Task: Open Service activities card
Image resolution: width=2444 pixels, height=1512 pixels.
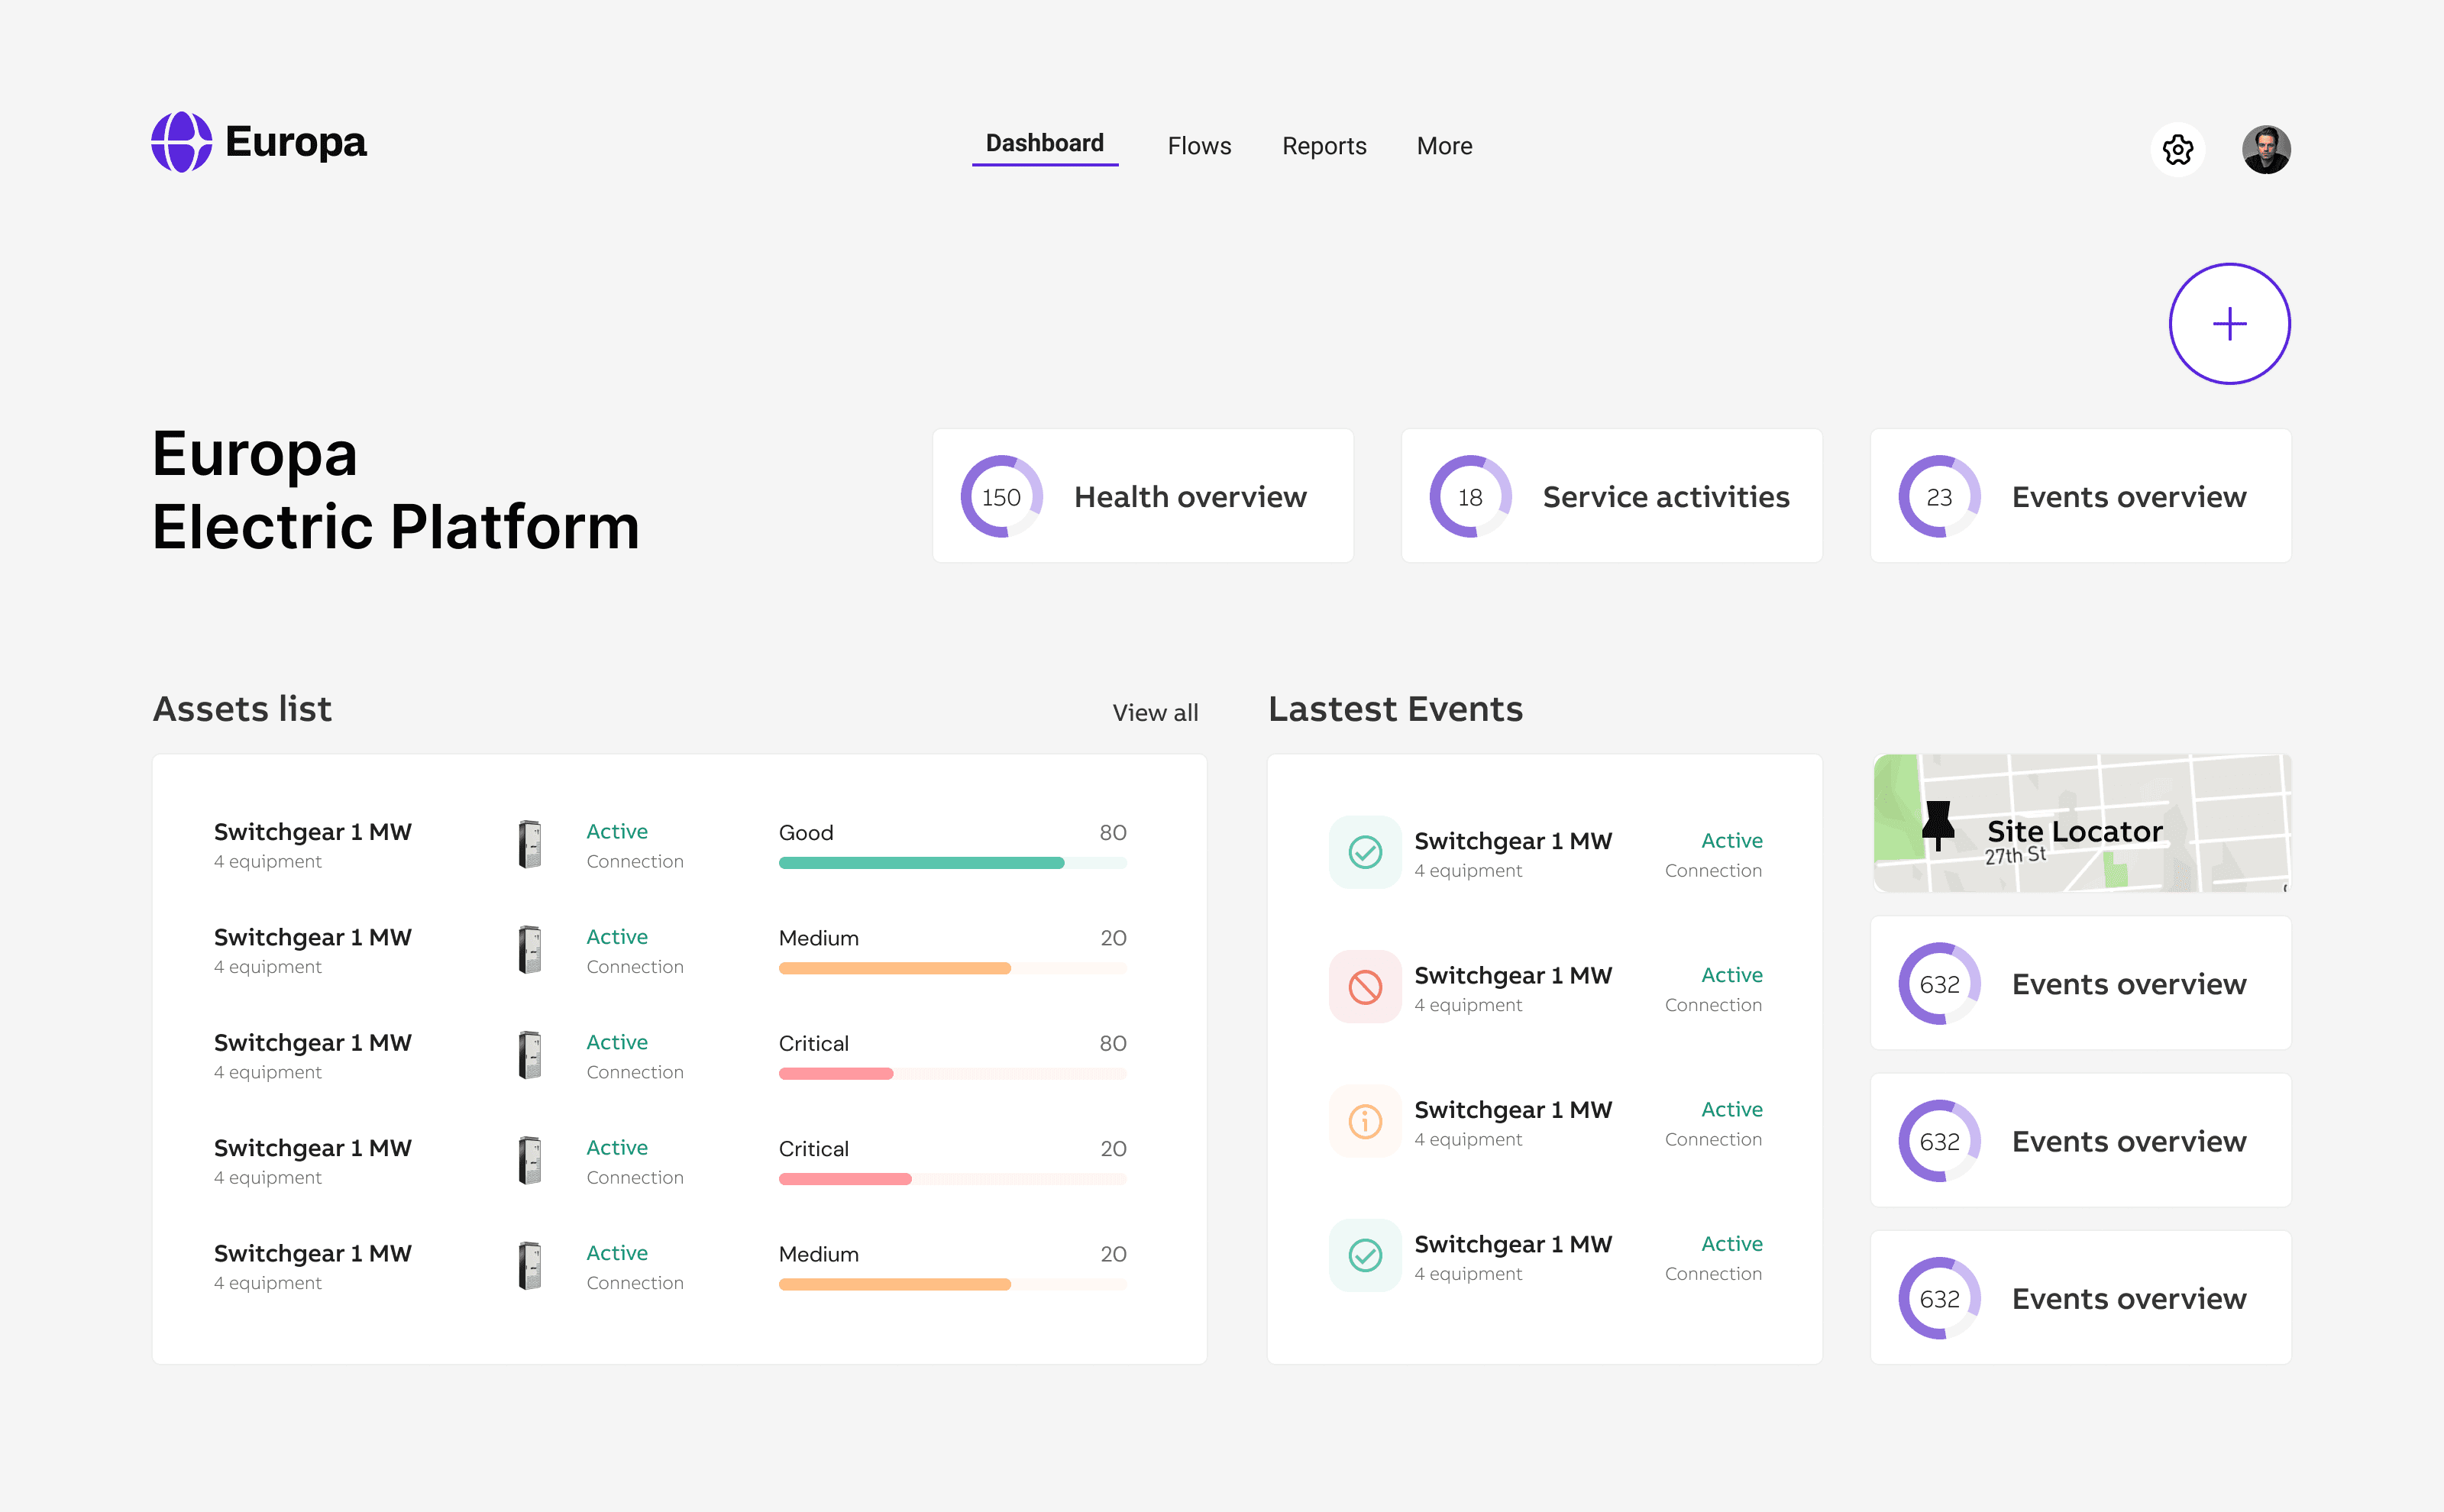Action: point(1611,497)
